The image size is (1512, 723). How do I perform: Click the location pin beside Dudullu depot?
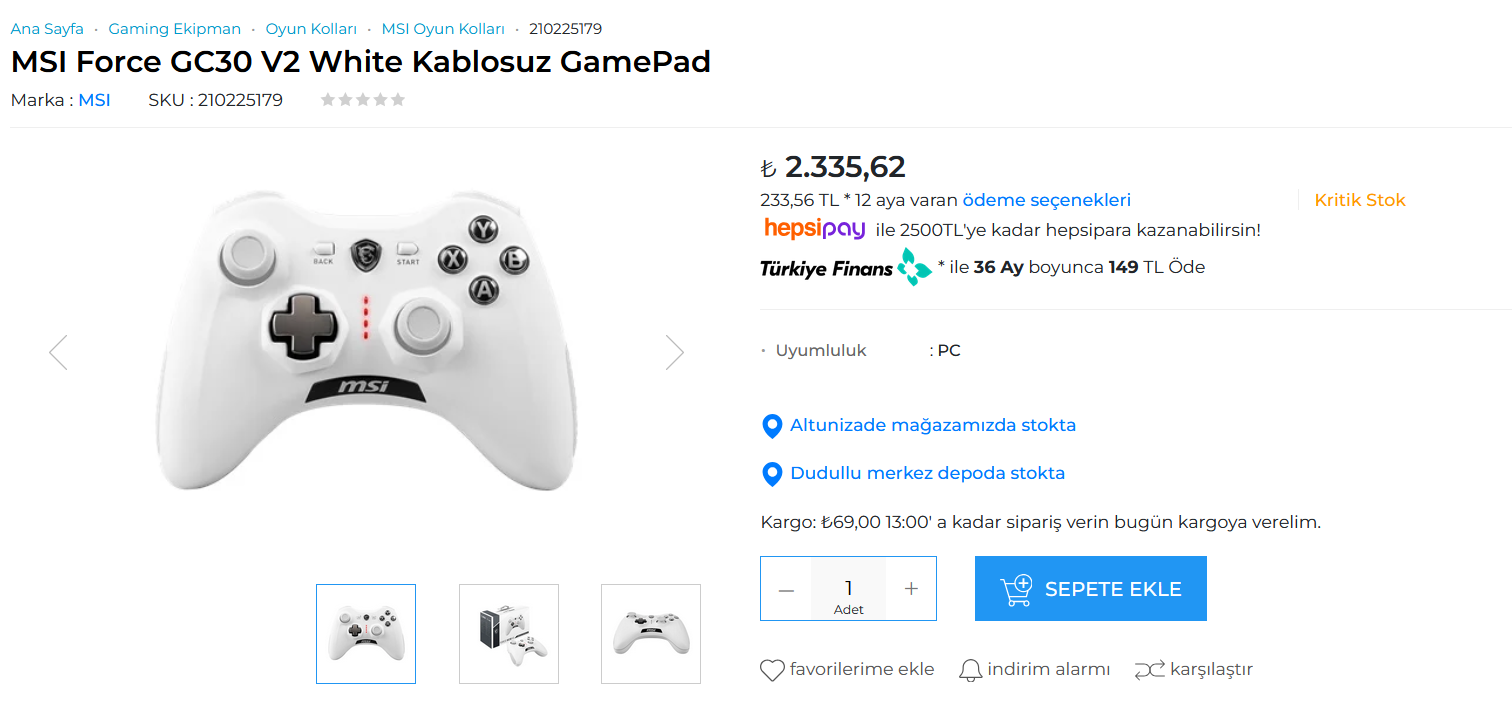[x=772, y=474]
